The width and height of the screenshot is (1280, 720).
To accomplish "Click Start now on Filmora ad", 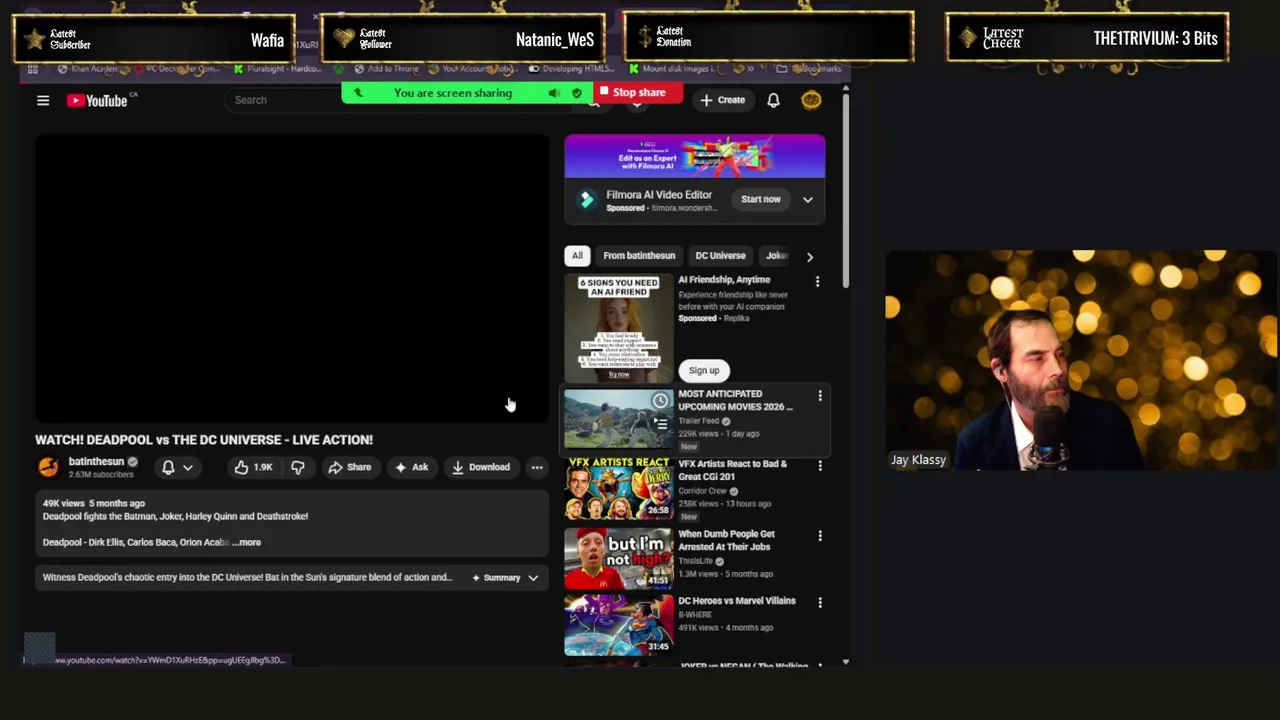I will coord(761,199).
